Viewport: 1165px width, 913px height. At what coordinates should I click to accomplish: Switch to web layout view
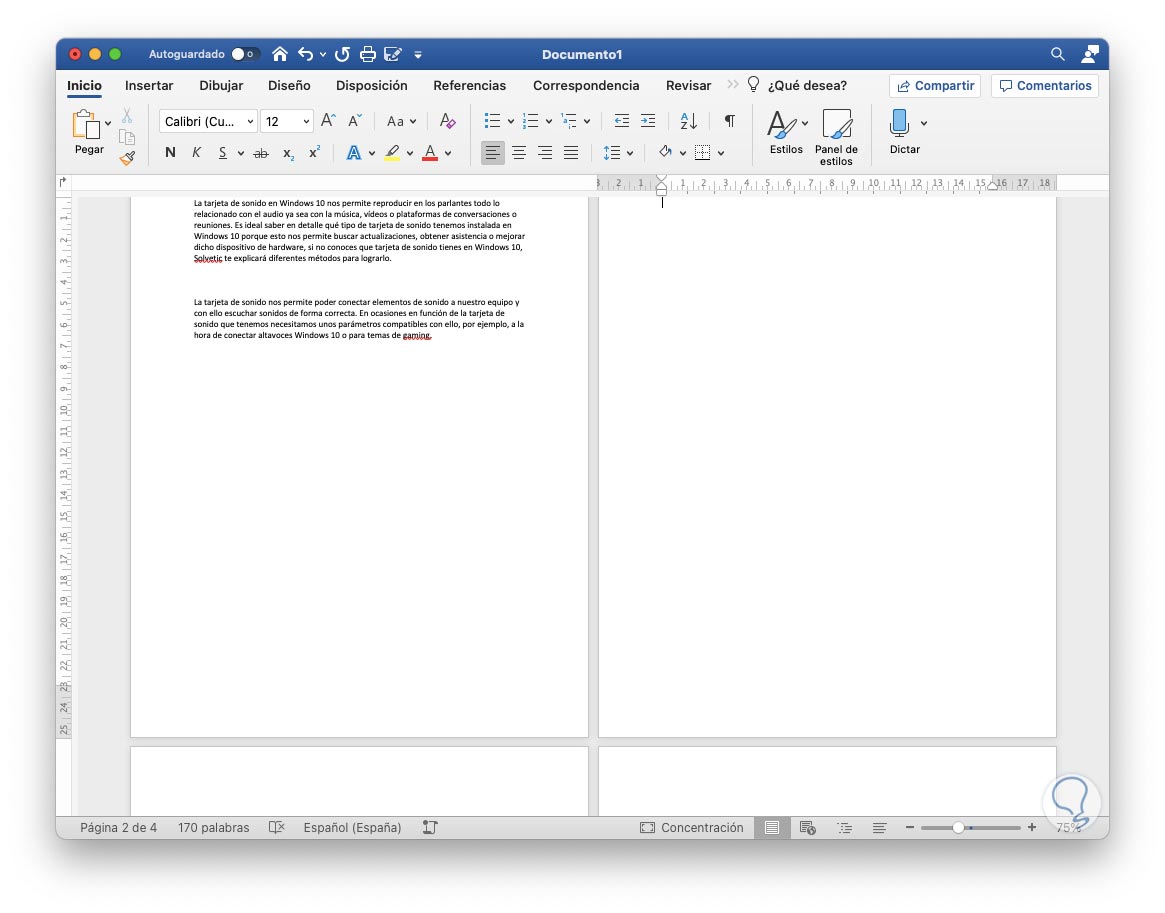(808, 828)
